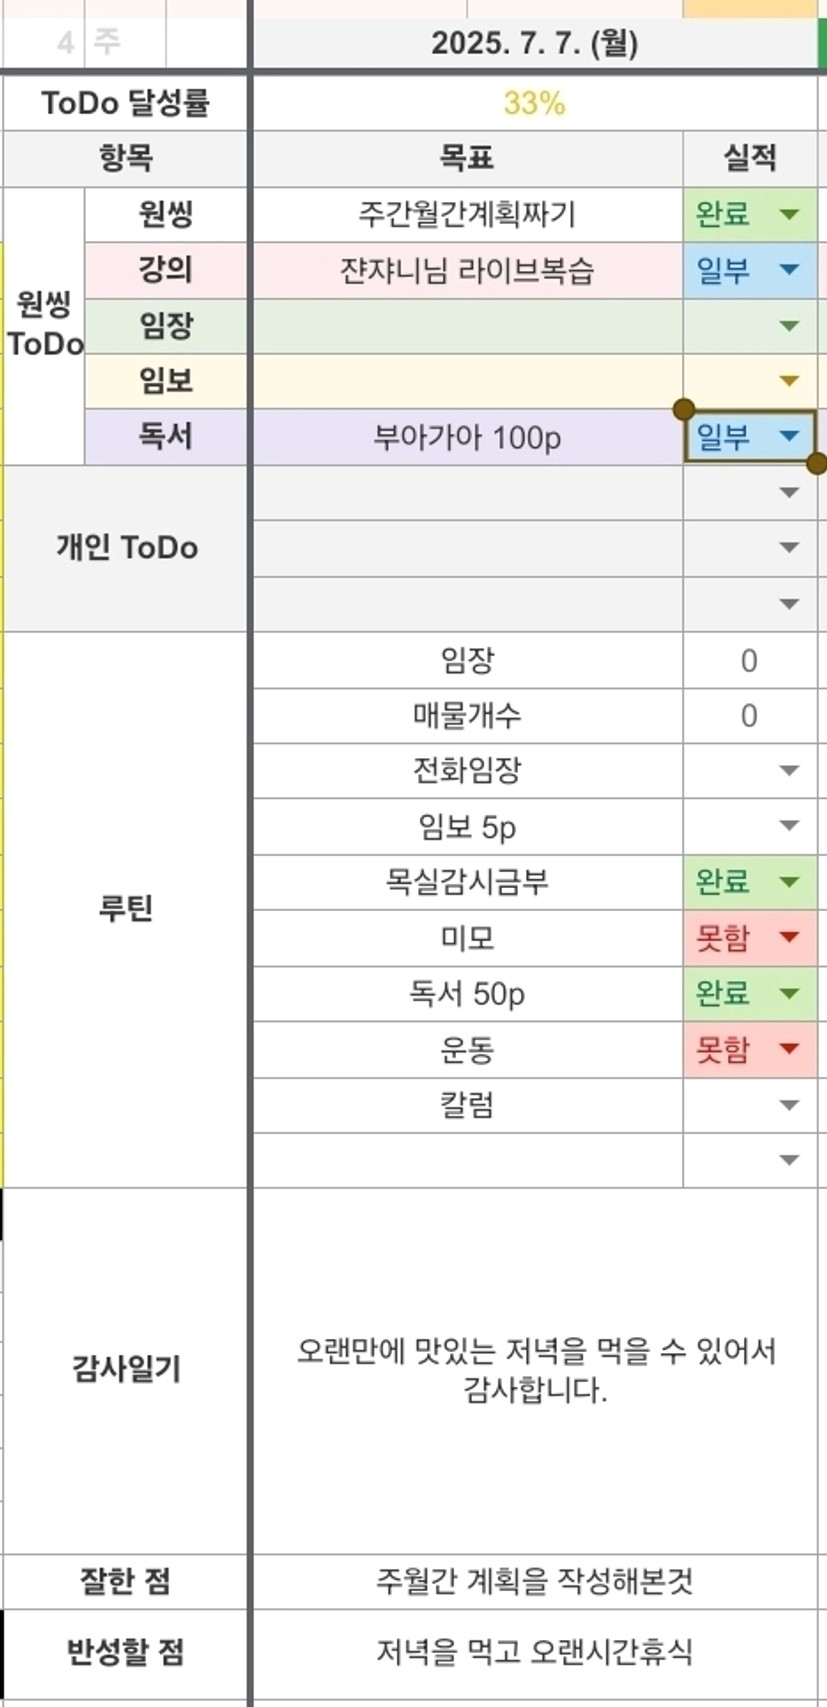
Task: Select the 독서 50p routine goal cell
Action: [468, 994]
